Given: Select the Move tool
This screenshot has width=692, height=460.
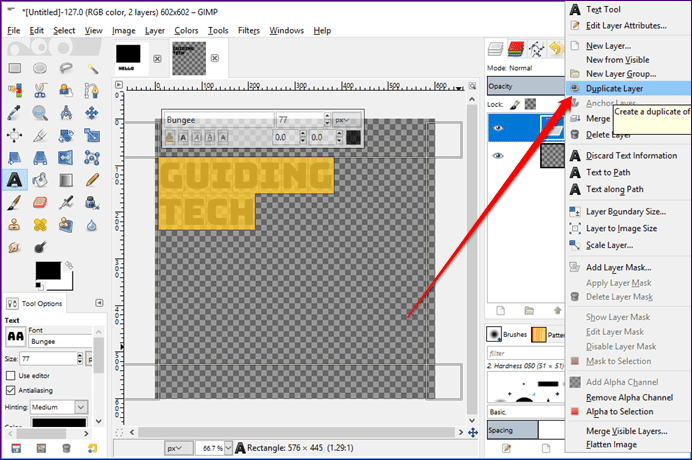Looking at the screenshot, I should (x=92, y=113).
